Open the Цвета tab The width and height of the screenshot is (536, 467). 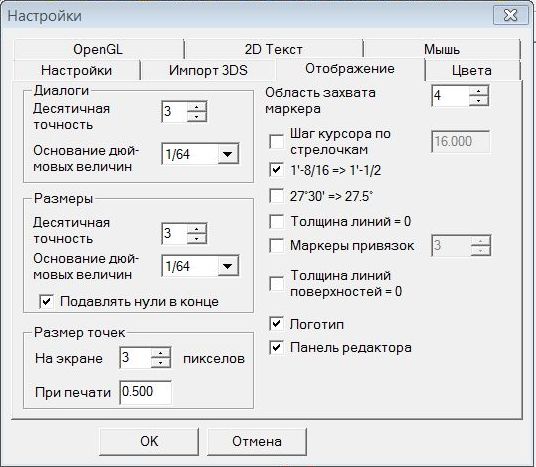click(472, 70)
